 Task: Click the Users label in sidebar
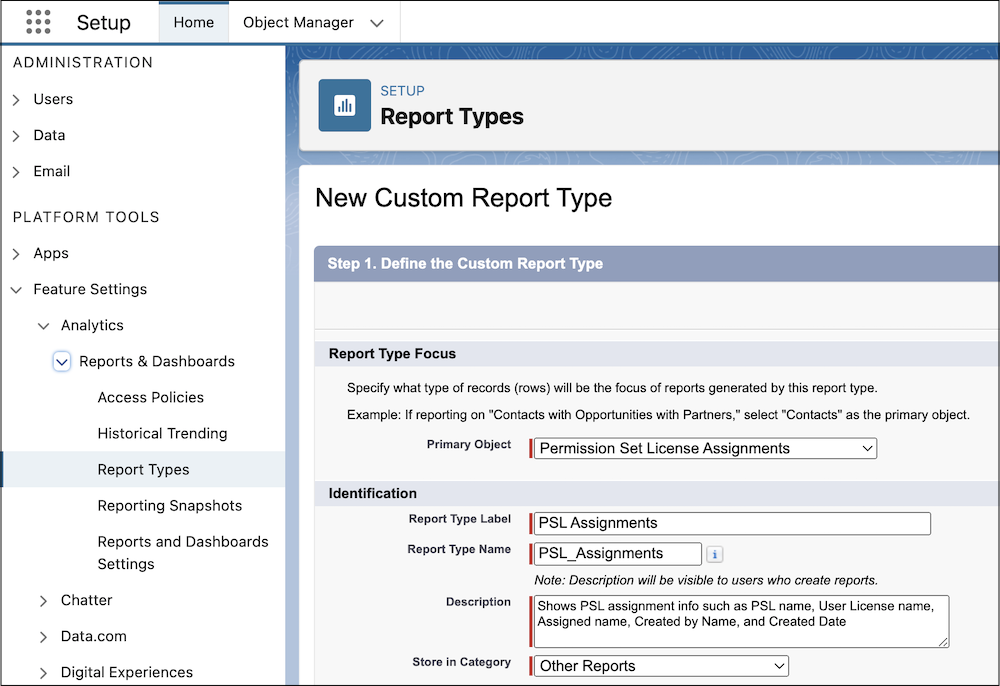pyautogui.click(x=53, y=99)
